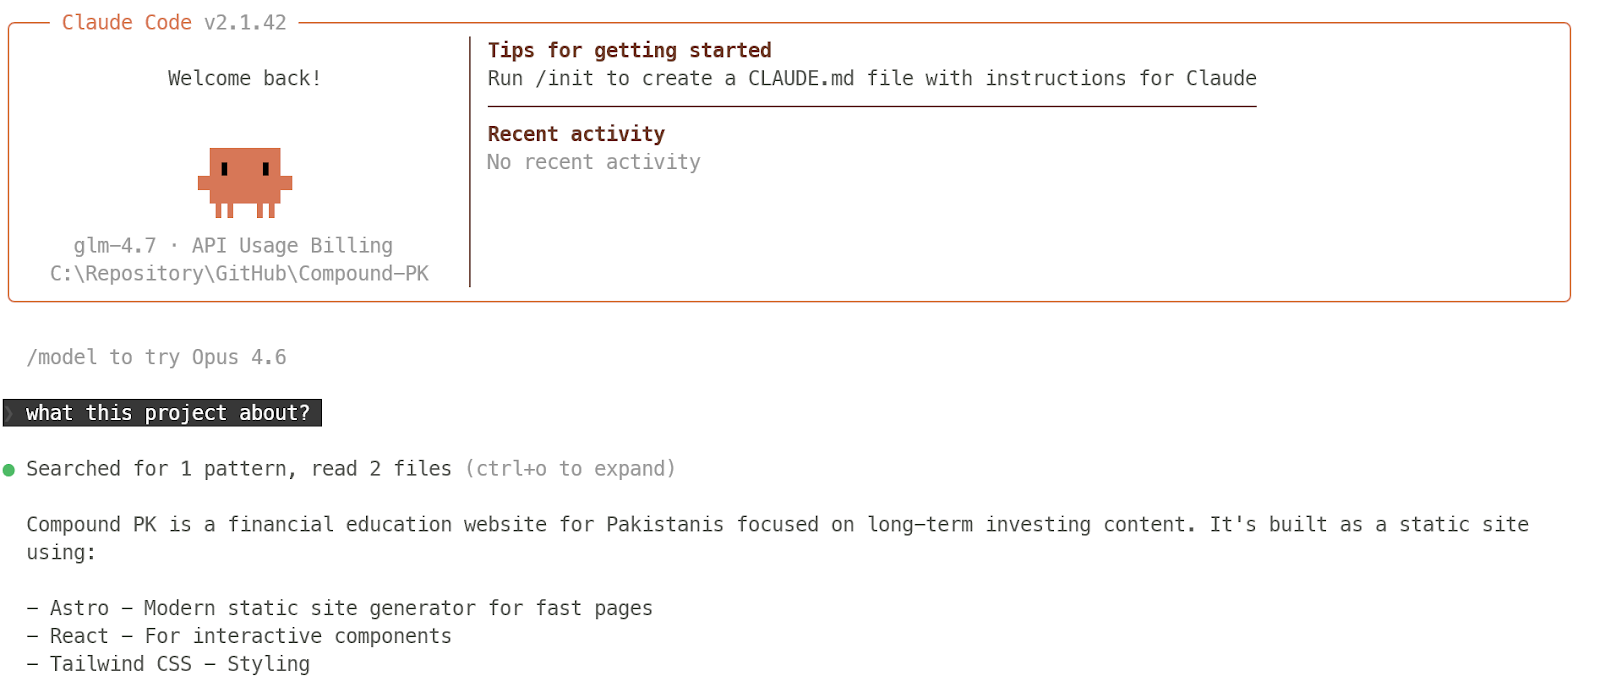Click the CLAUDE.md filename in the tip
This screenshot has width=1600, height=687.
(x=800, y=78)
